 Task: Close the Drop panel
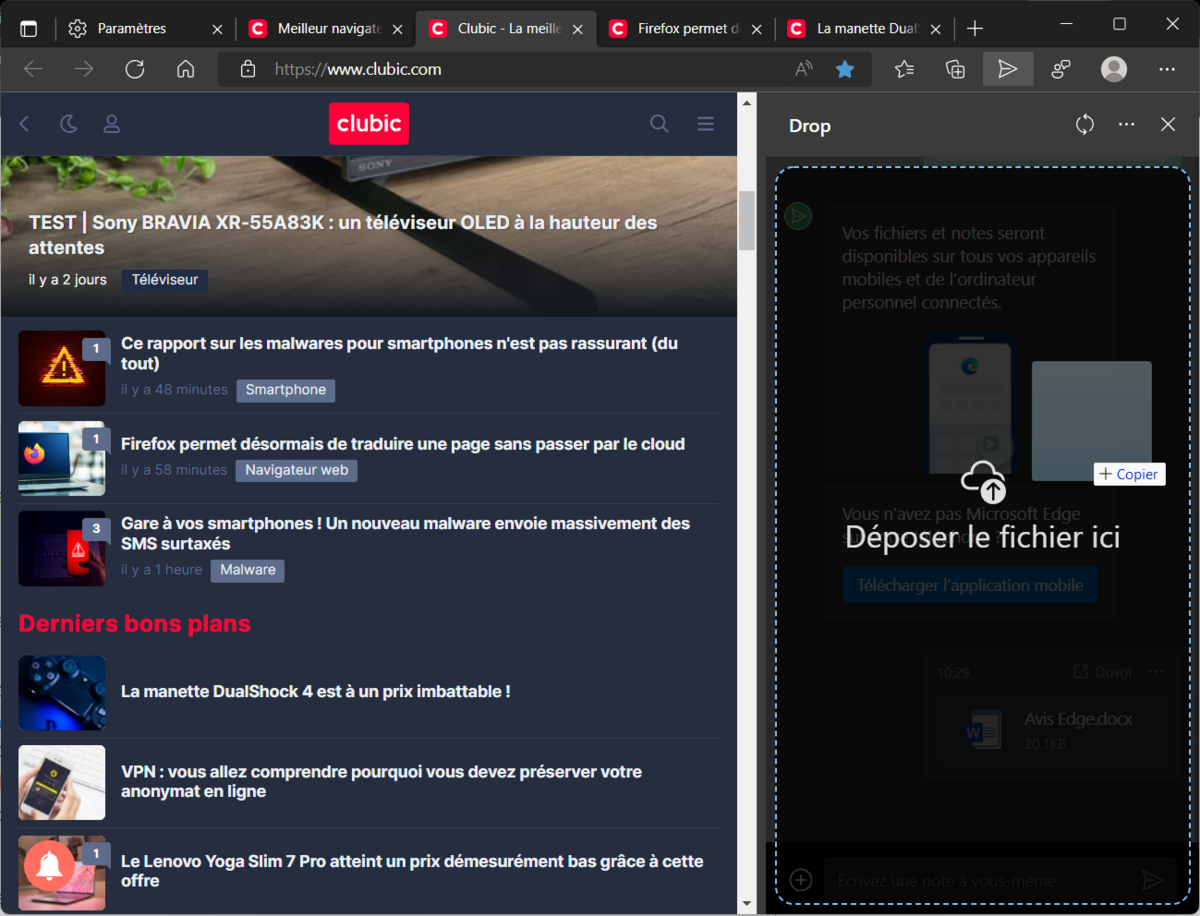(x=1168, y=125)
